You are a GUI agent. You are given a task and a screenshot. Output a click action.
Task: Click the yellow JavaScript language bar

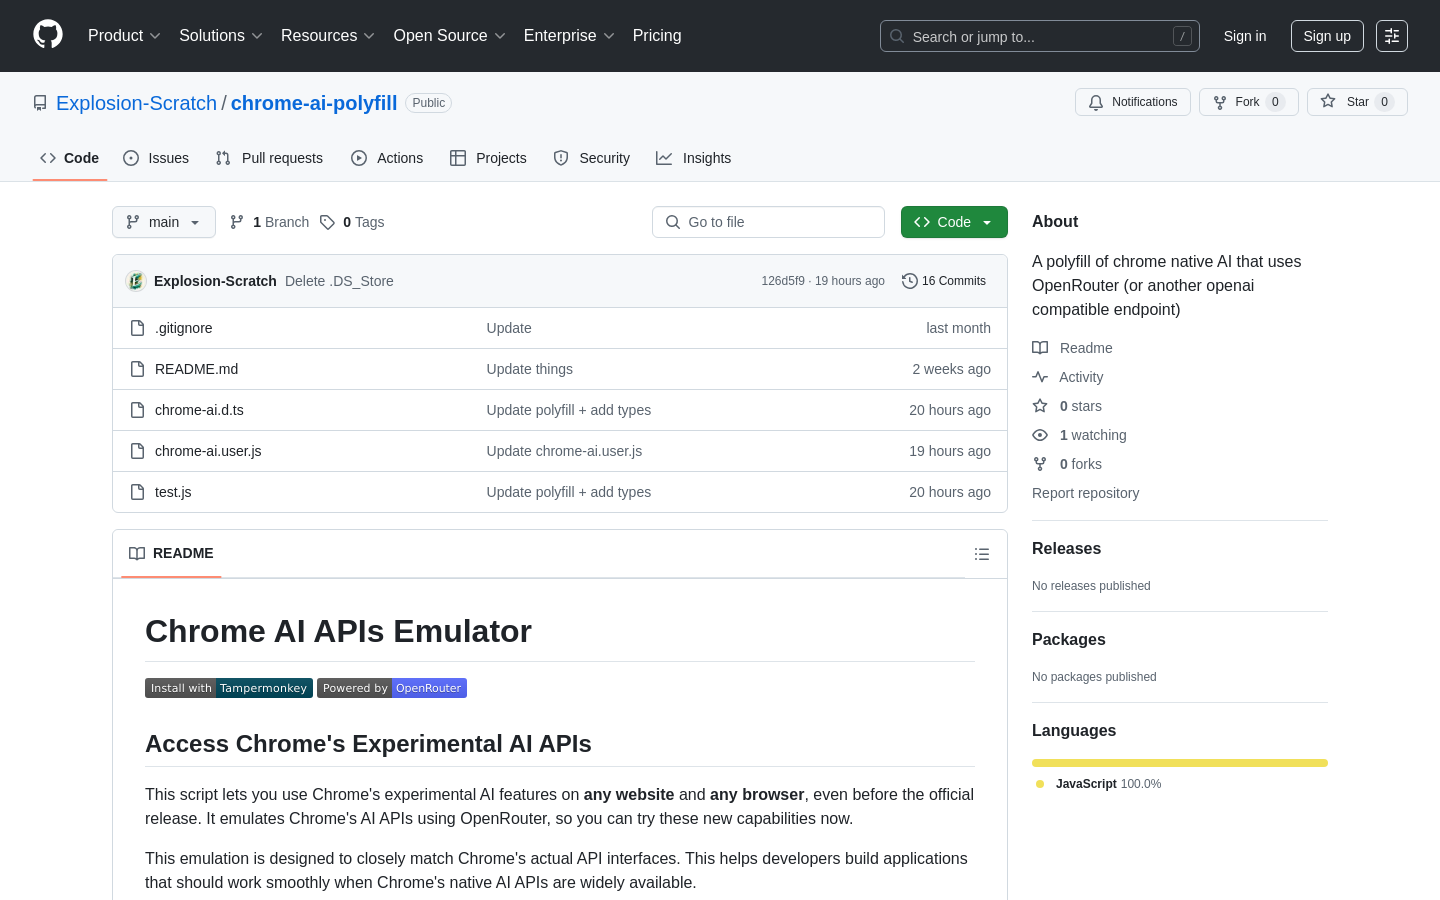[1180, 763]
